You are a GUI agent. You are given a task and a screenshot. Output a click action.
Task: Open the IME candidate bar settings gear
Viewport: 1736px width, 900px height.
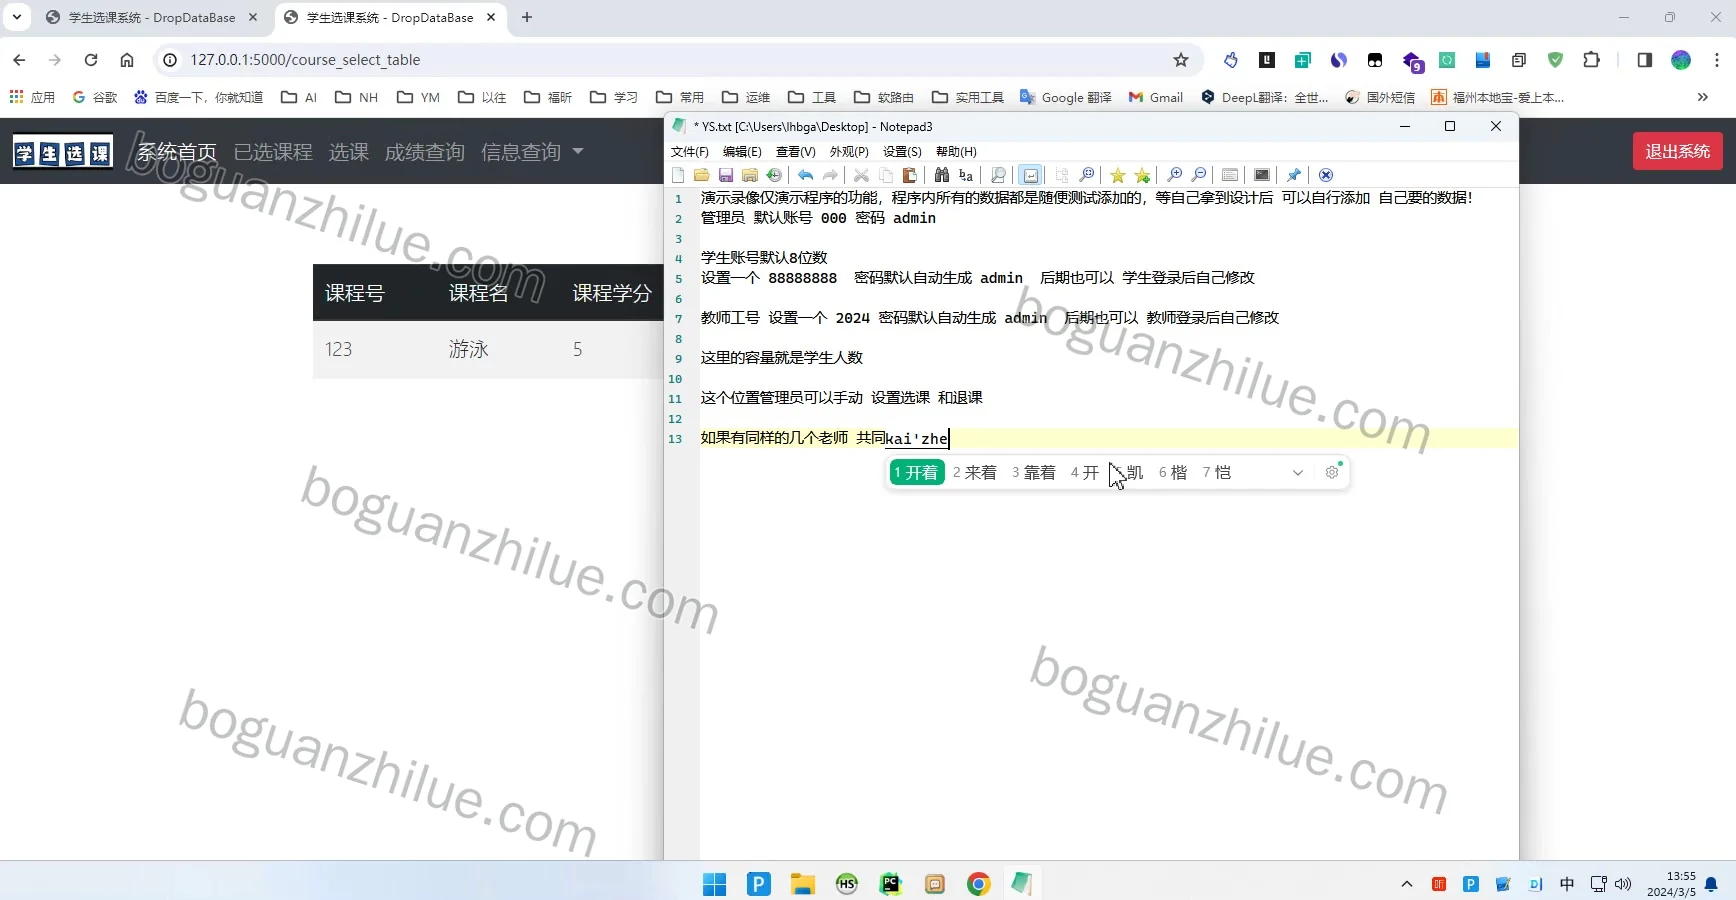pyautogui.click(x=1332, y=473)
